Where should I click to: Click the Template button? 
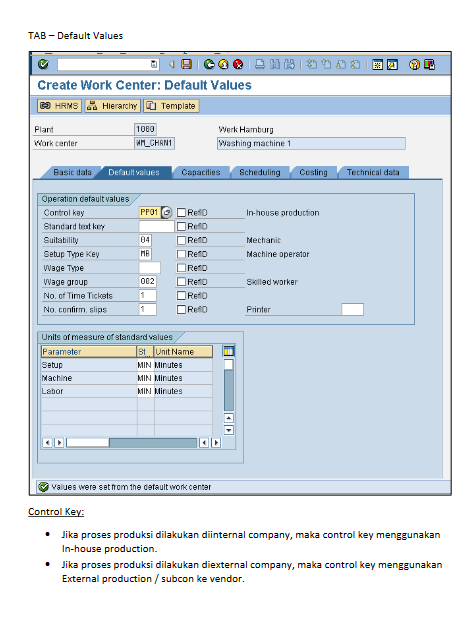point(171,106)
